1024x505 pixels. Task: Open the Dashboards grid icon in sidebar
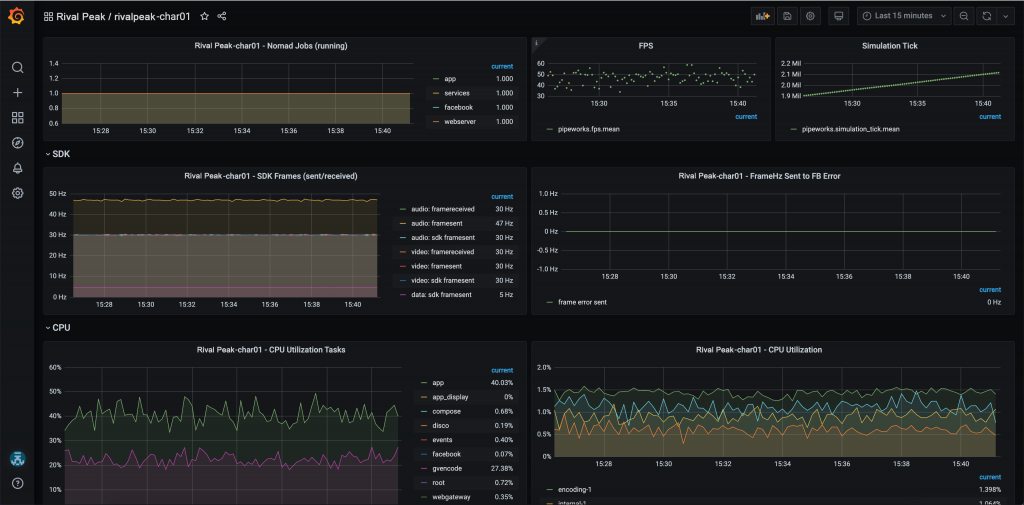[18, 118]
